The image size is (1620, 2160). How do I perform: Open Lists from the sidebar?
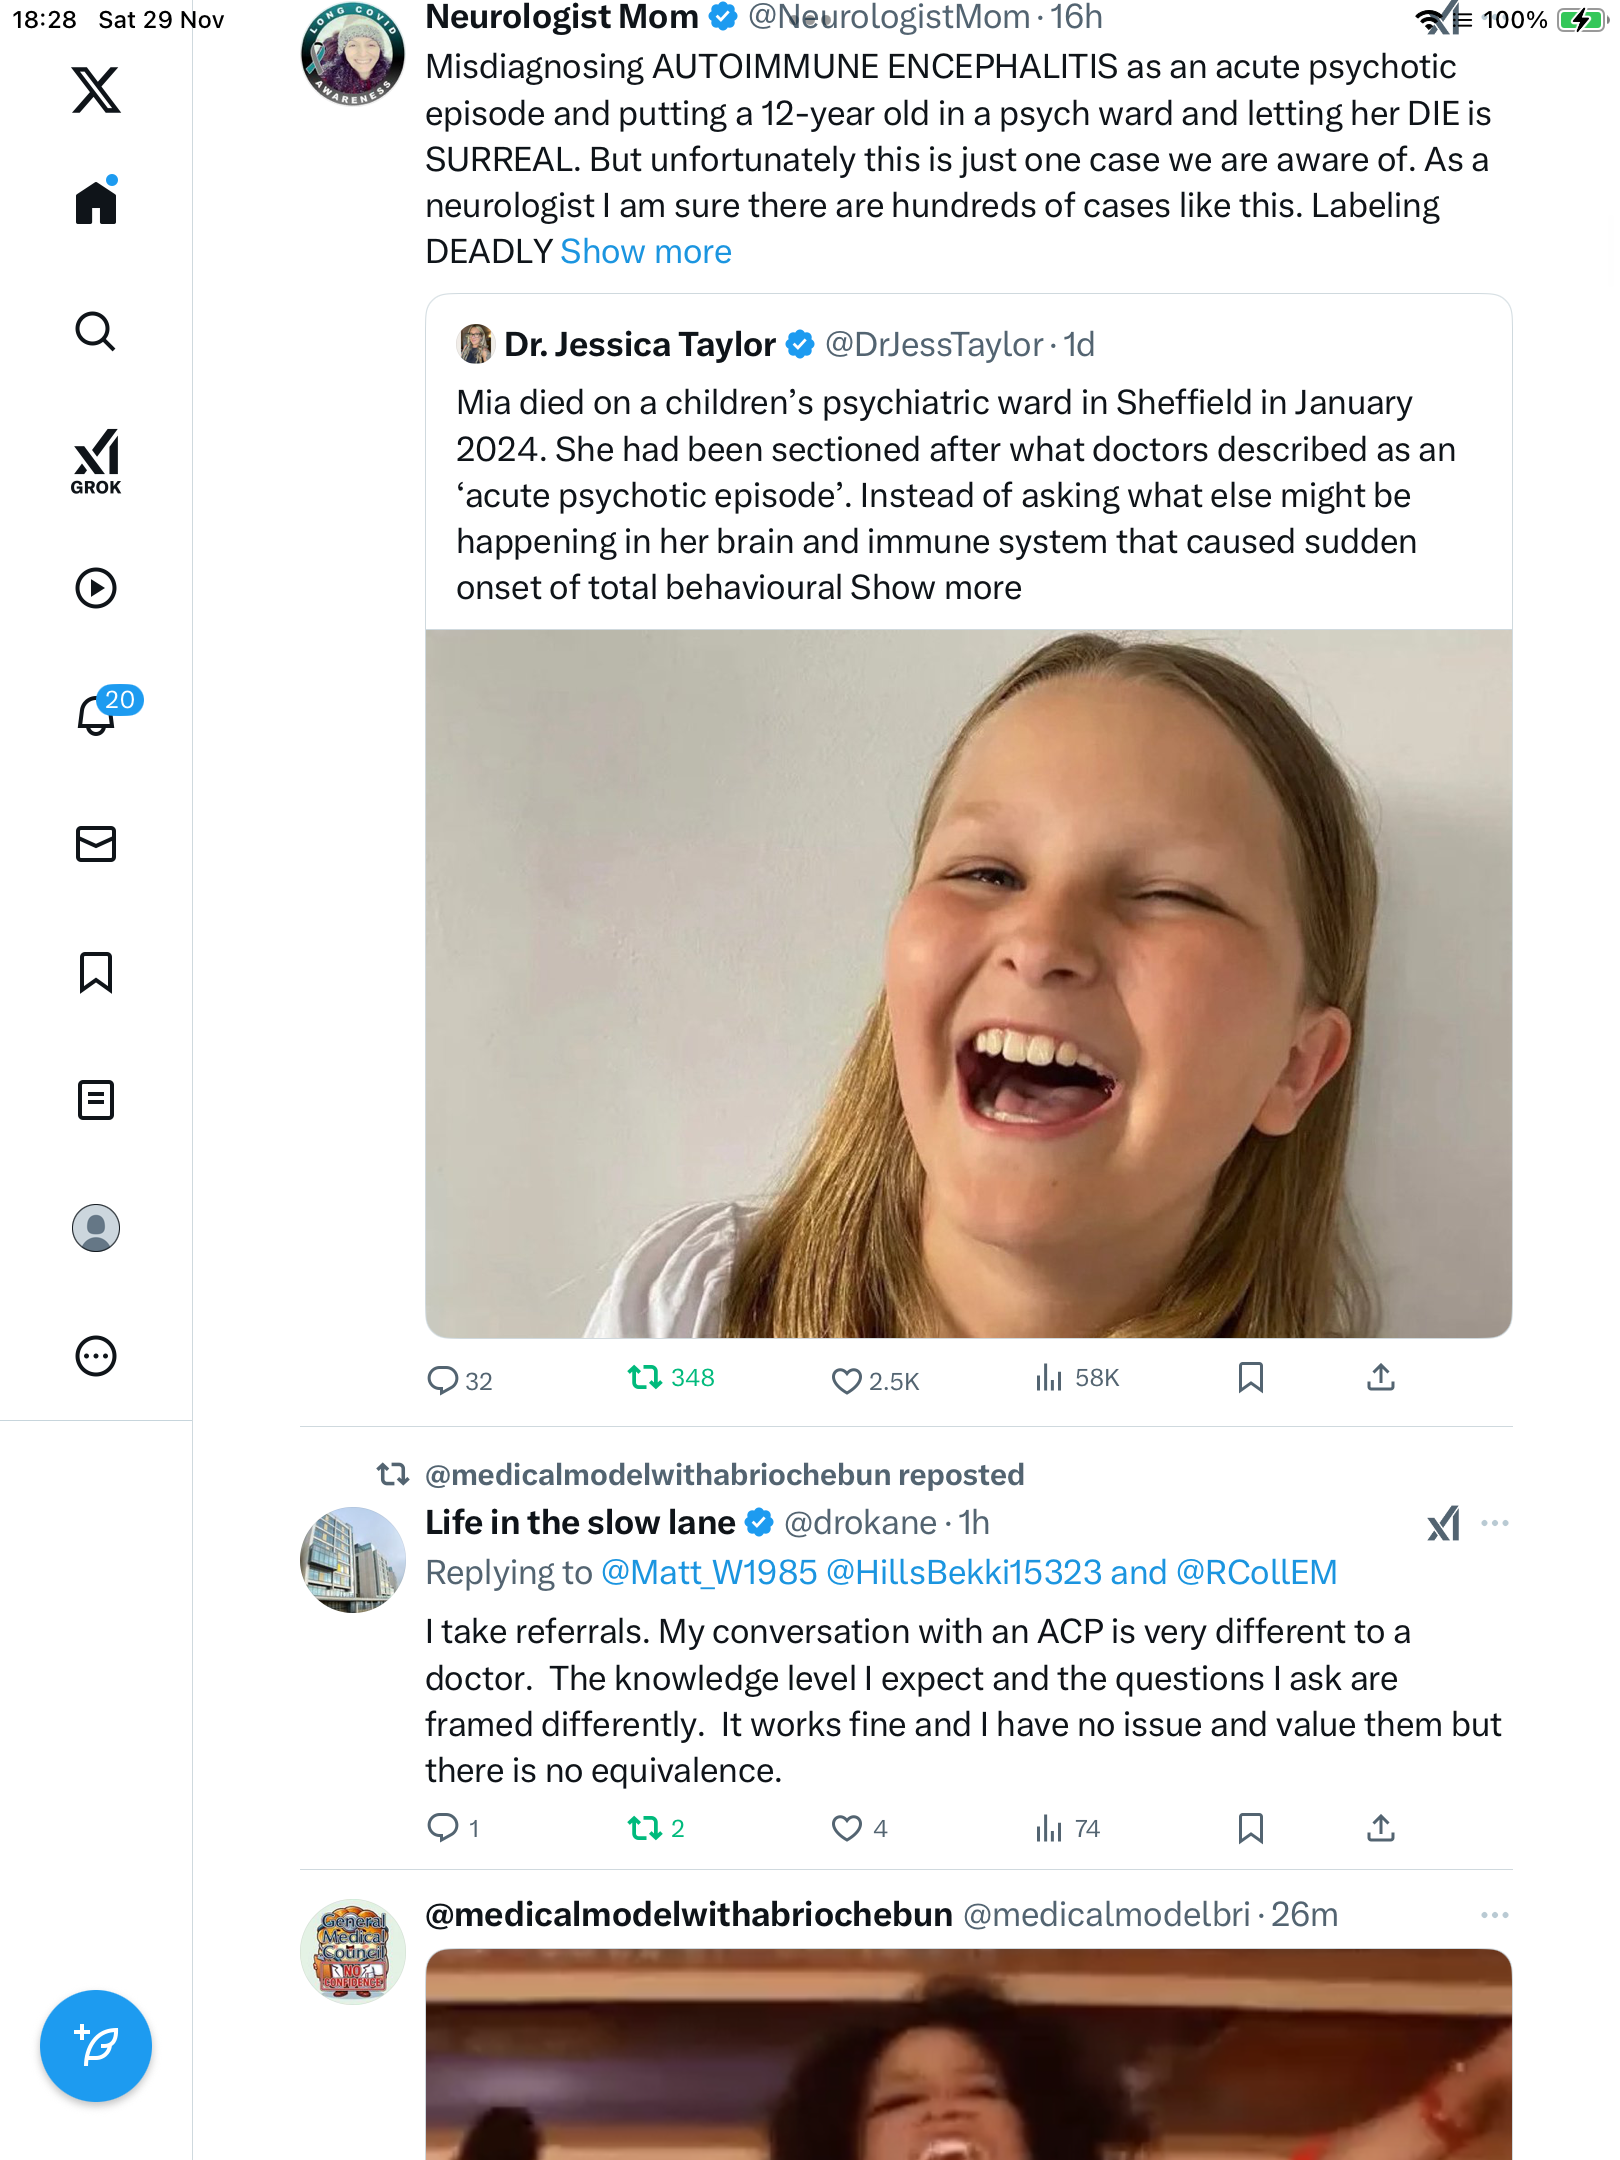96,1100
